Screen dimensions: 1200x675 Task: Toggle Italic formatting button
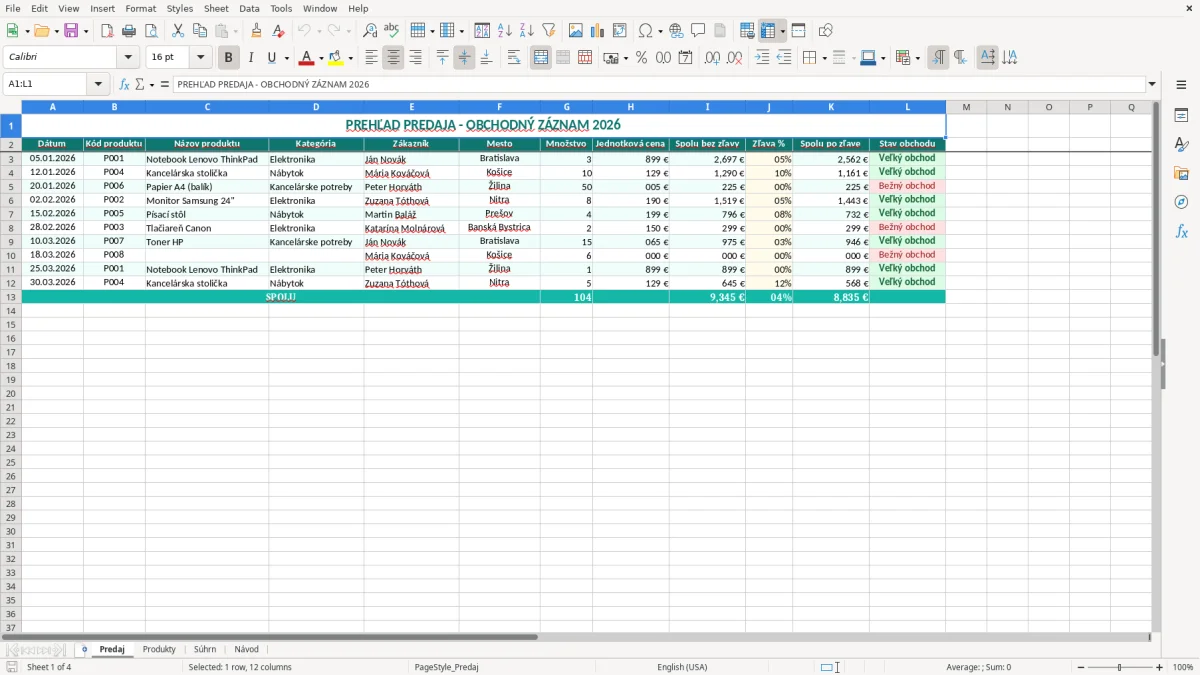(251, 58)
